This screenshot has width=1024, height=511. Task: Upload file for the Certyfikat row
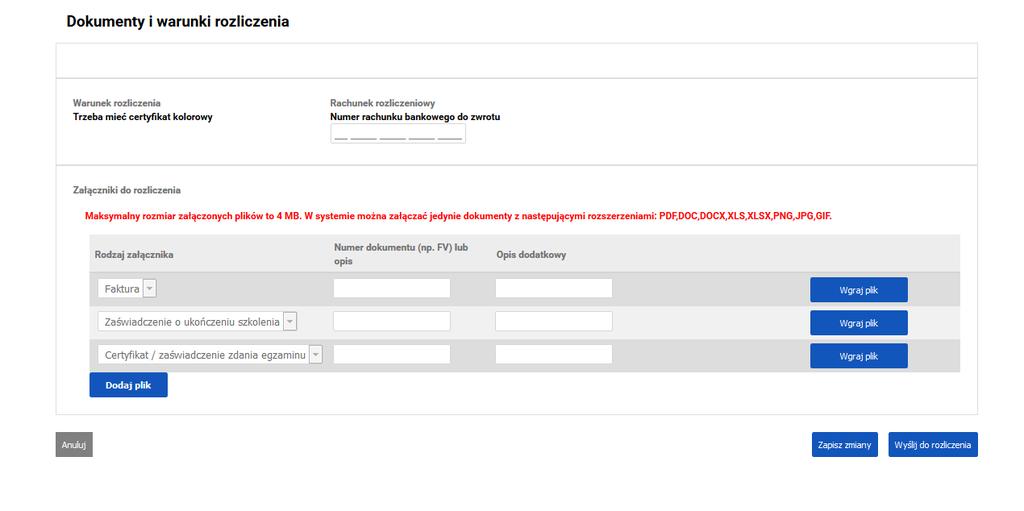(859, 356)
